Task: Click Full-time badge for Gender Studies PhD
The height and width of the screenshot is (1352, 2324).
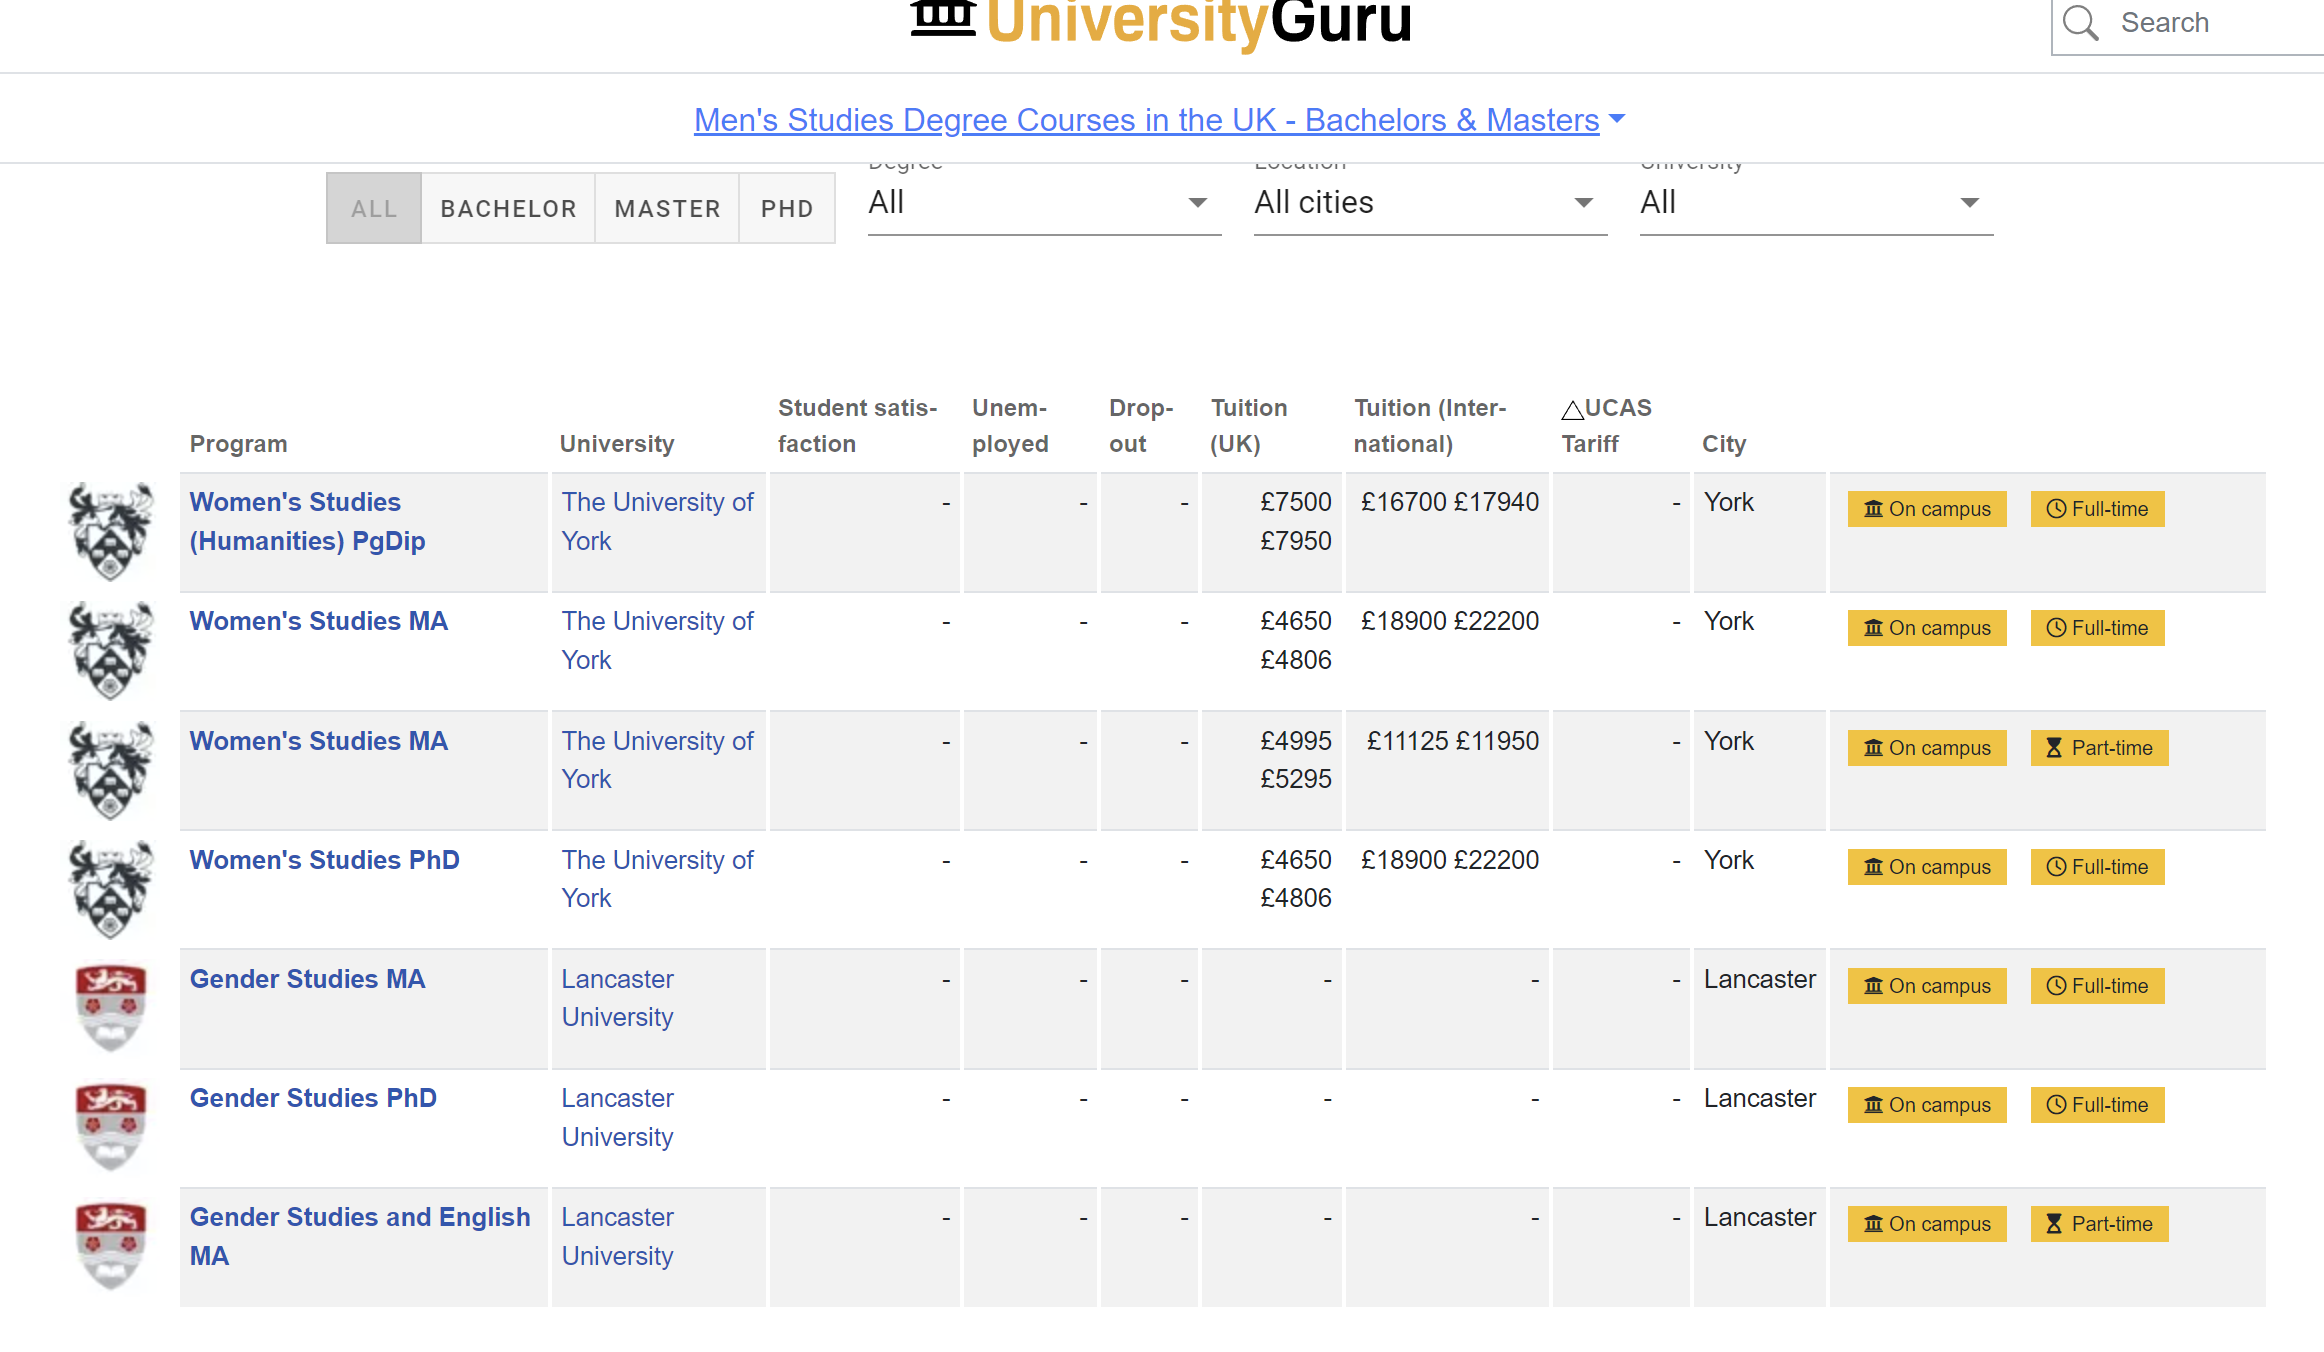Action: (x=2097, y=1105)
